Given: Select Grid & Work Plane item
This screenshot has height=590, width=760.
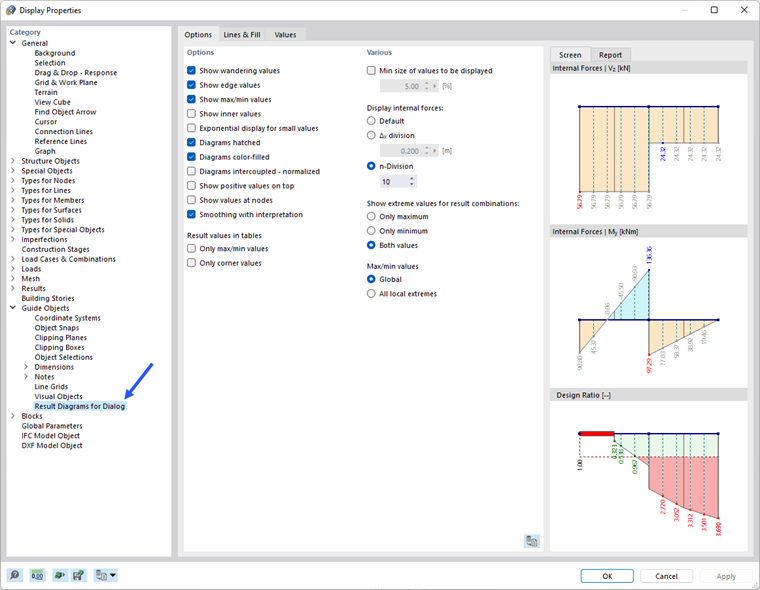Looking at the screenshot, I should click(66, 82).
